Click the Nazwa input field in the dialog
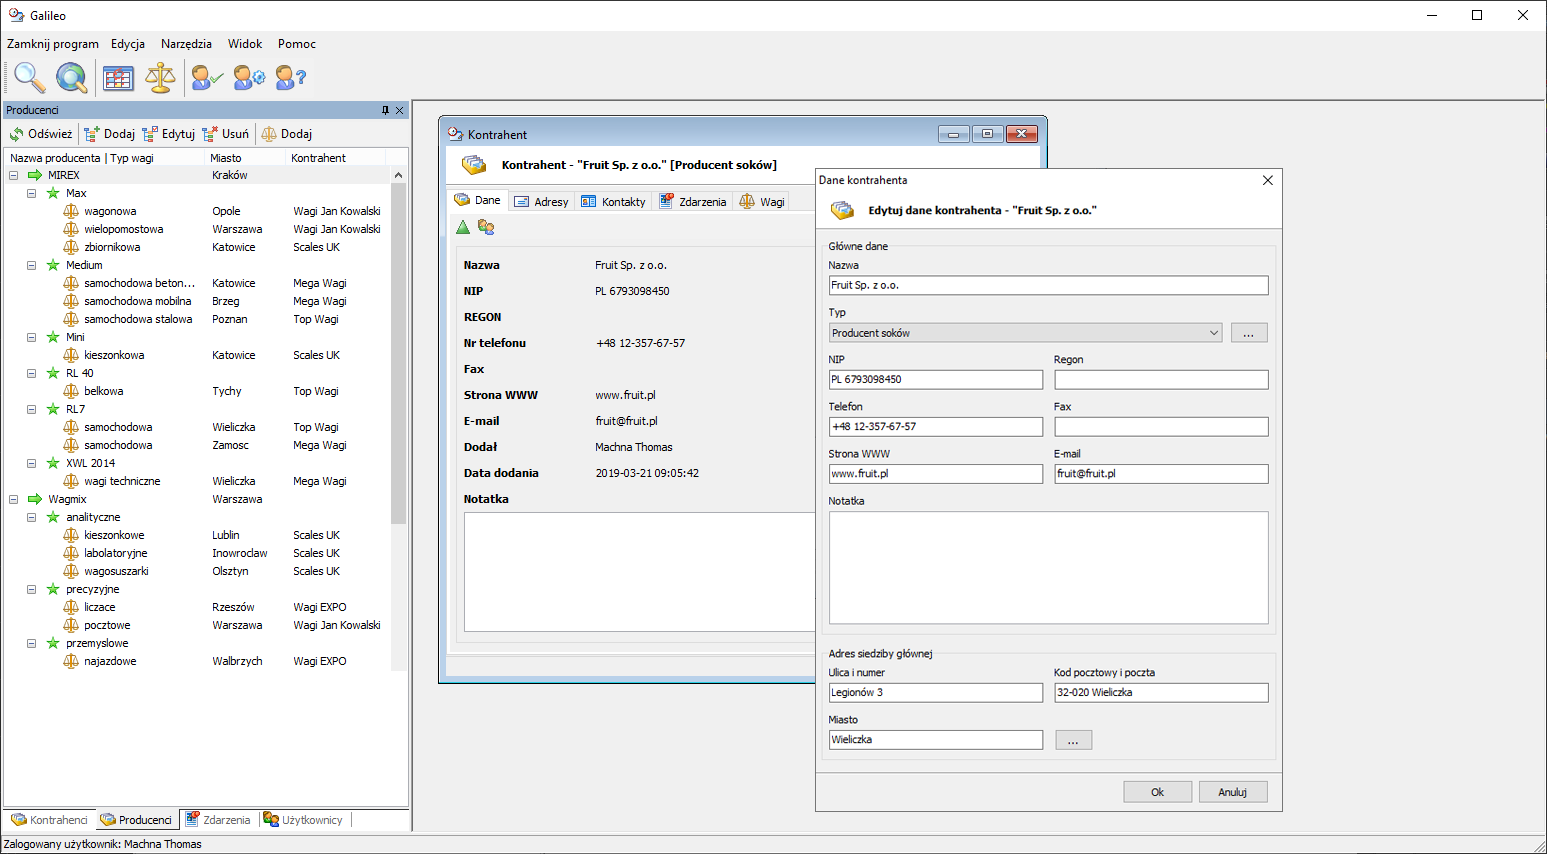This screenshot has width=1547, height=854. click(1047, 285)
